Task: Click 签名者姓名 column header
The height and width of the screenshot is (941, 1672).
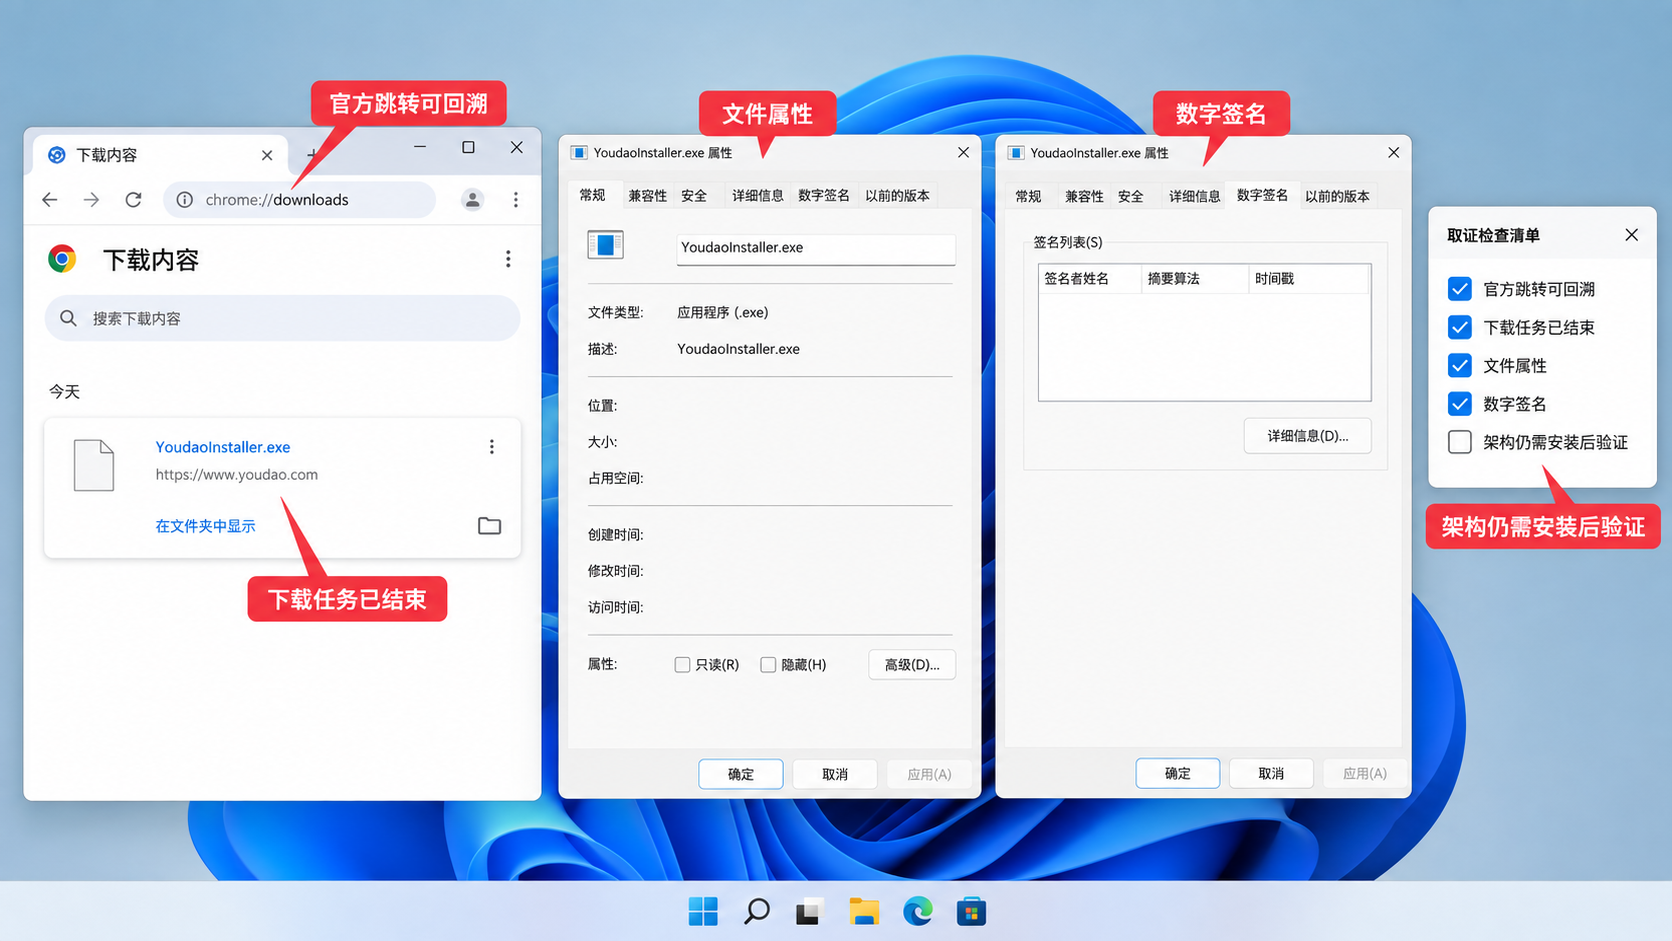Action: tap(1090, 279)
